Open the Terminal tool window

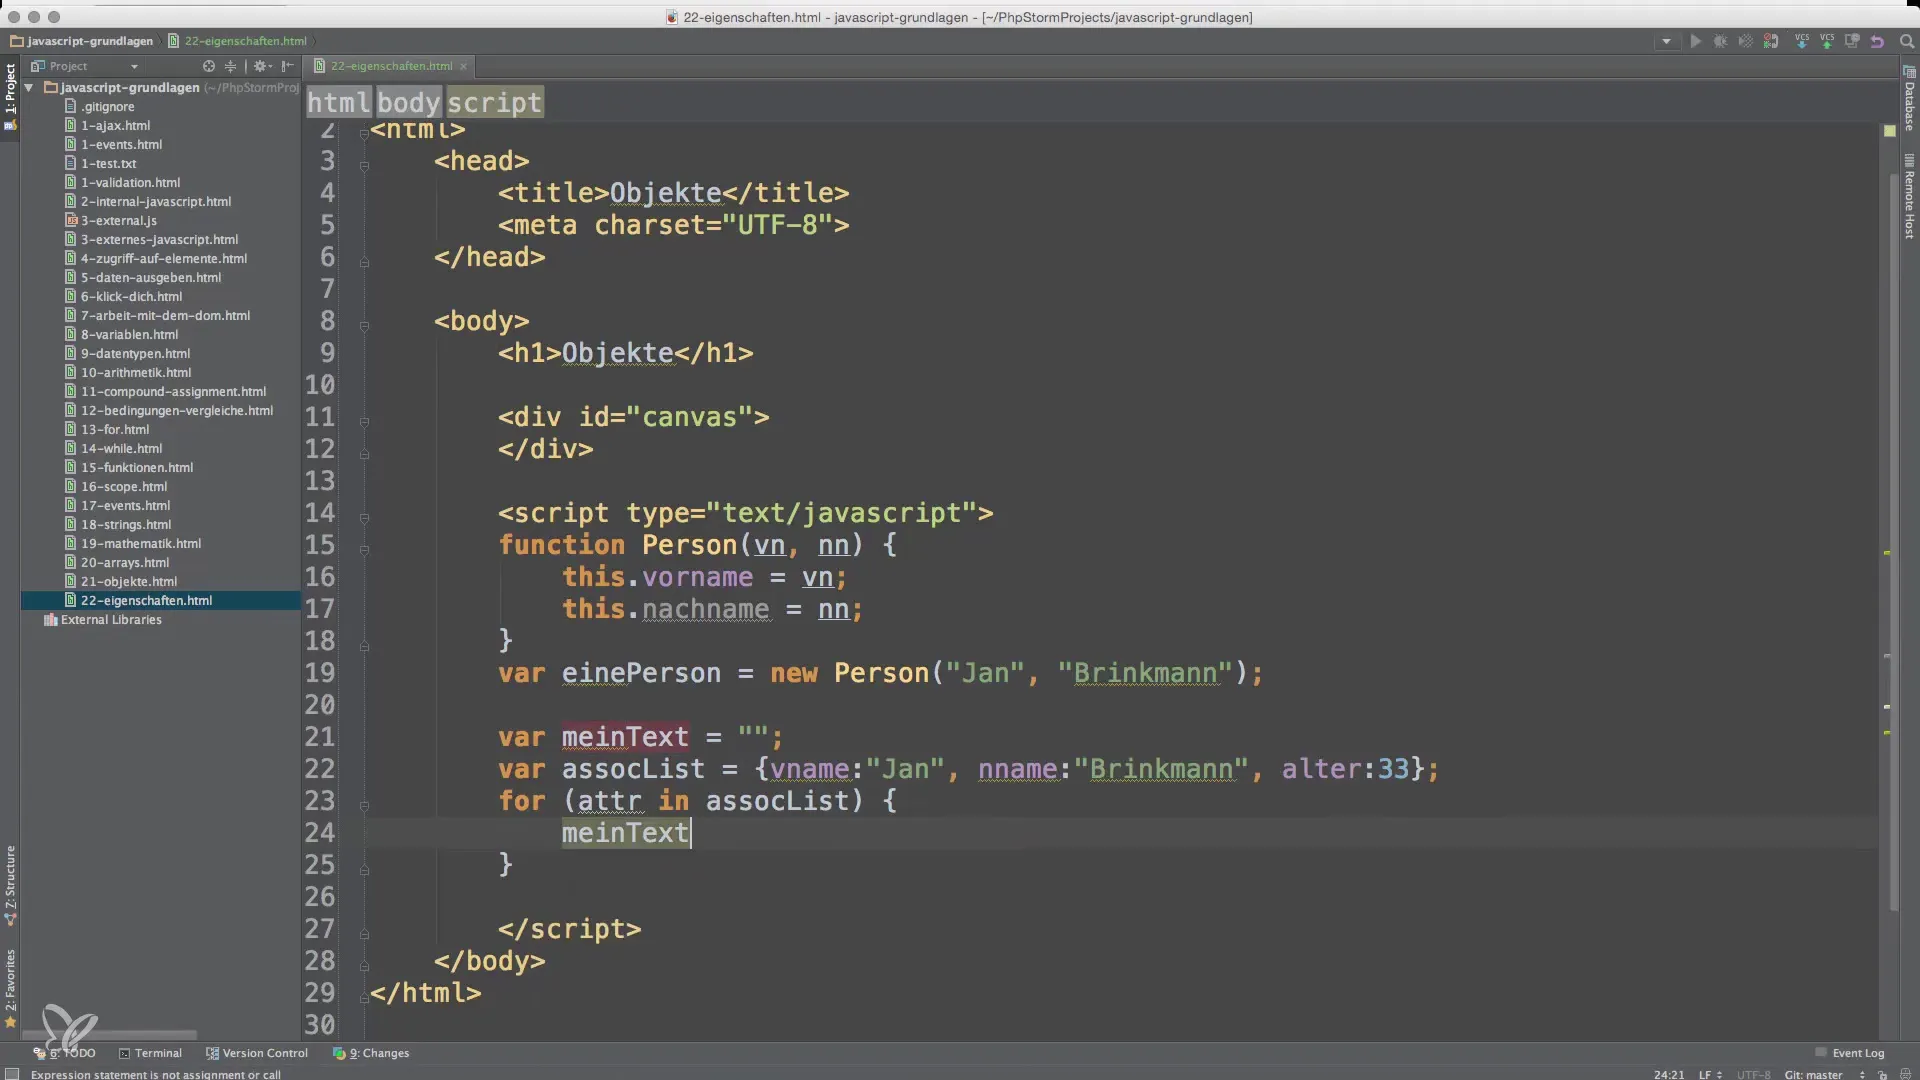(150, 1053)
